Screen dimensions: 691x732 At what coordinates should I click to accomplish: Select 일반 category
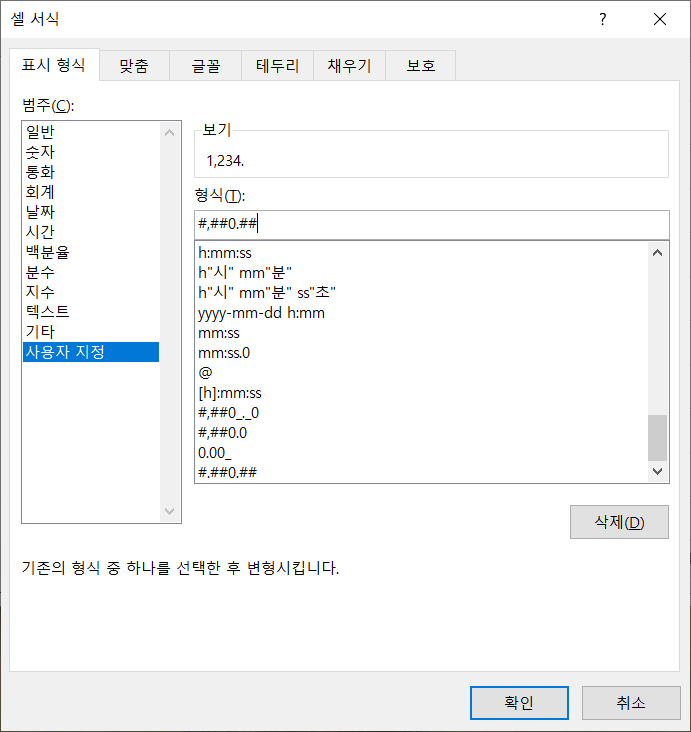coord(91,132)
